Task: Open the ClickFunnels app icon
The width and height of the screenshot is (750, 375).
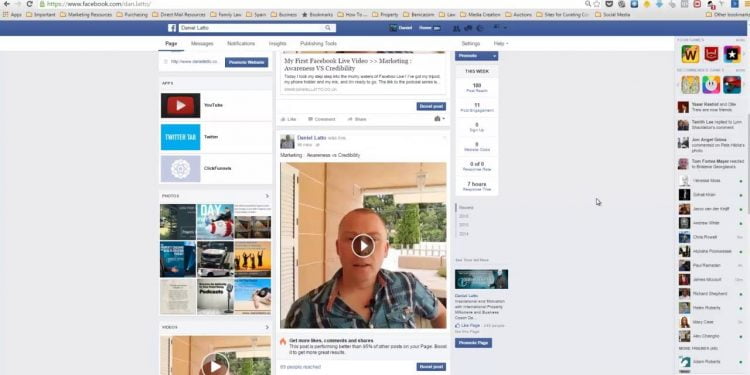Action: point(180,168)
